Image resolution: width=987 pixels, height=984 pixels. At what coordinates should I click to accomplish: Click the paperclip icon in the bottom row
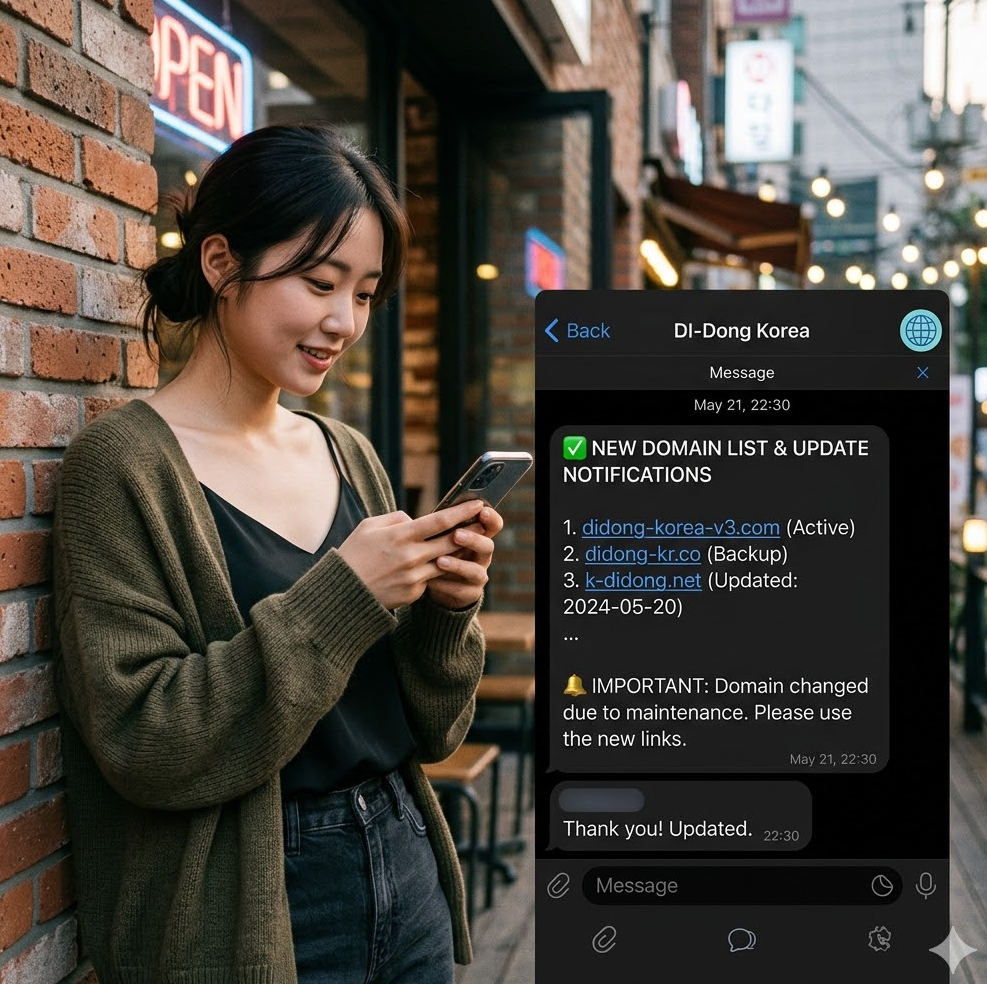pos(604,939)
